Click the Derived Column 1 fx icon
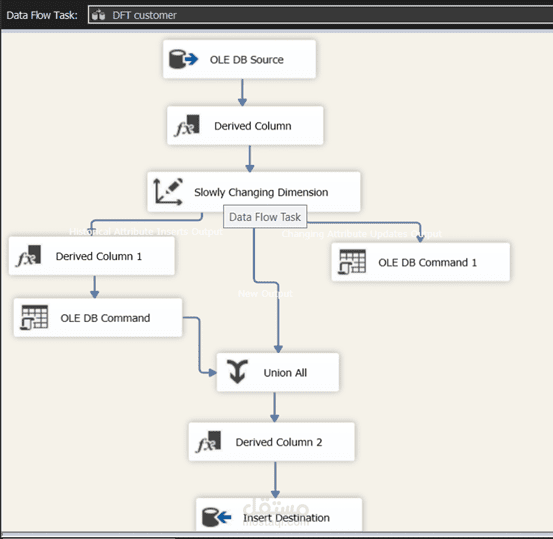Image resolution: width=553 pixels, height=539 pixels. click(29, 256)
